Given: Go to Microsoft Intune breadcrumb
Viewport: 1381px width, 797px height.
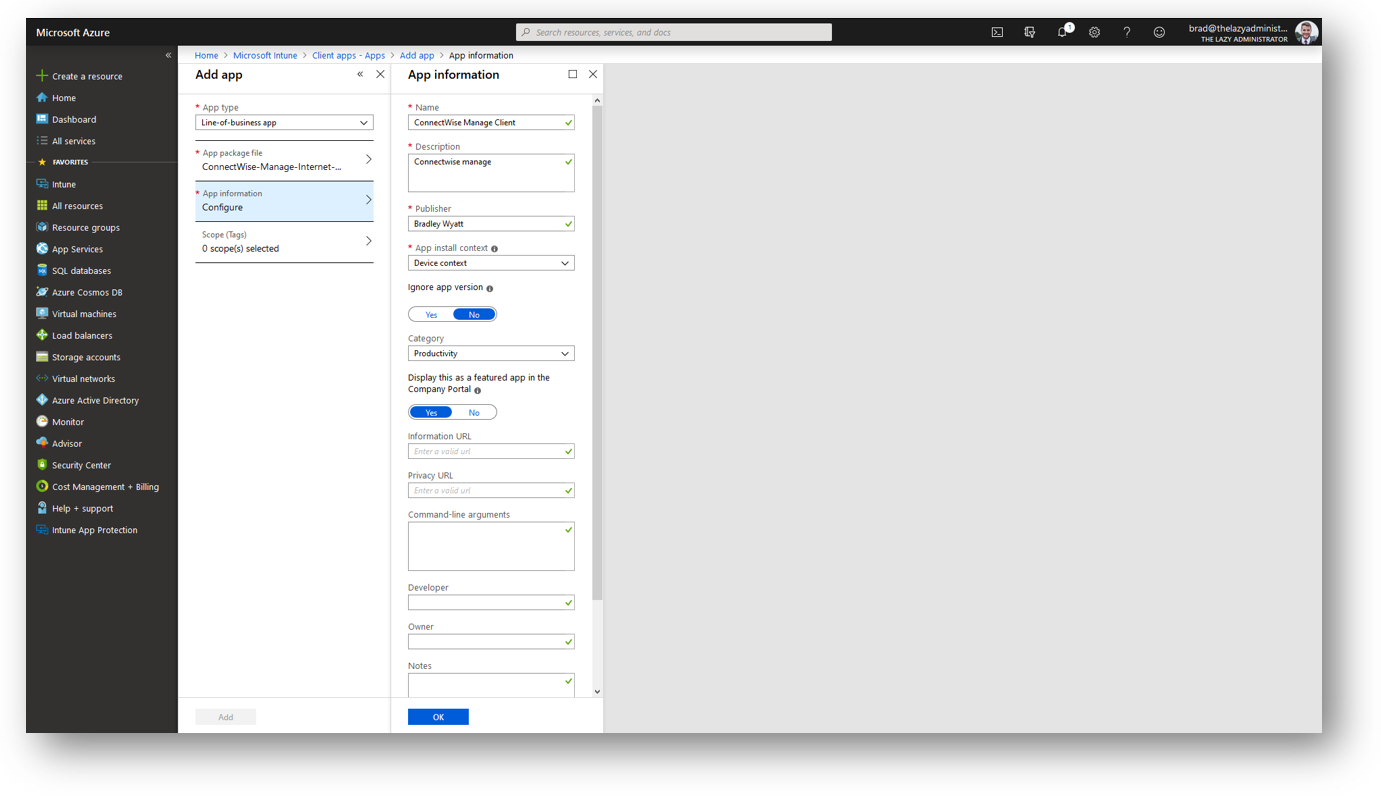Looking at the screenshot, I should pyautogui.click(x=265, y=55).
